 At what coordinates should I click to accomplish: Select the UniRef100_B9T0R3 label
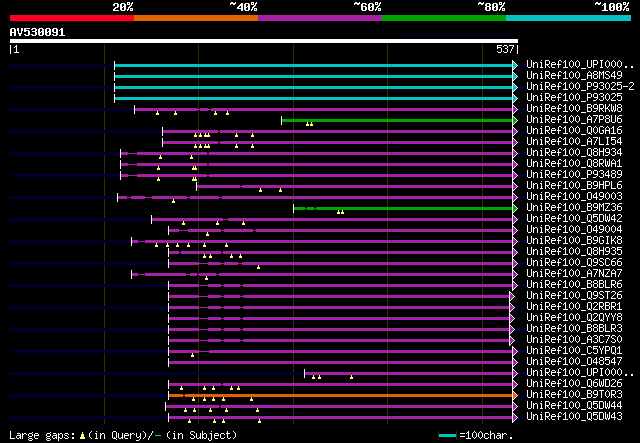pos(574,395)
